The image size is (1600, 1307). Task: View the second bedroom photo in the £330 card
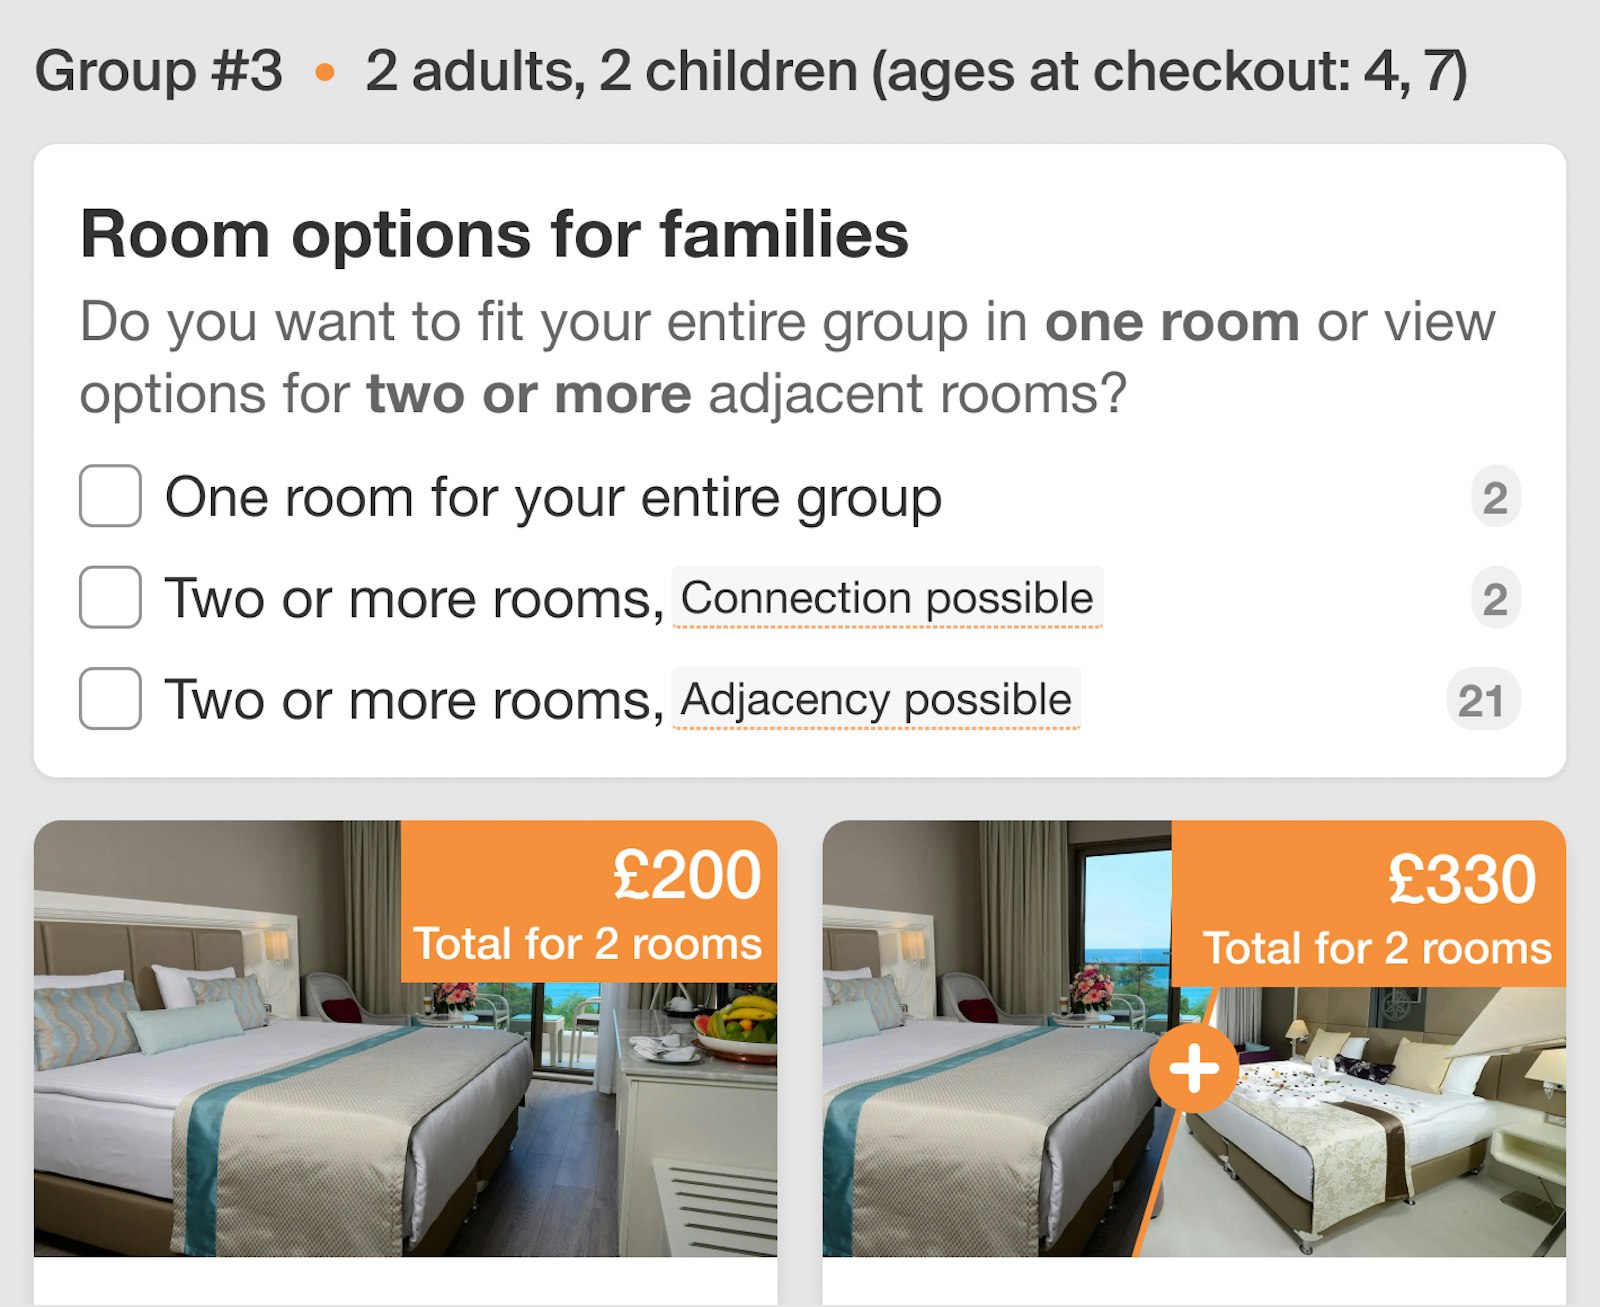click(1380, 1130)
